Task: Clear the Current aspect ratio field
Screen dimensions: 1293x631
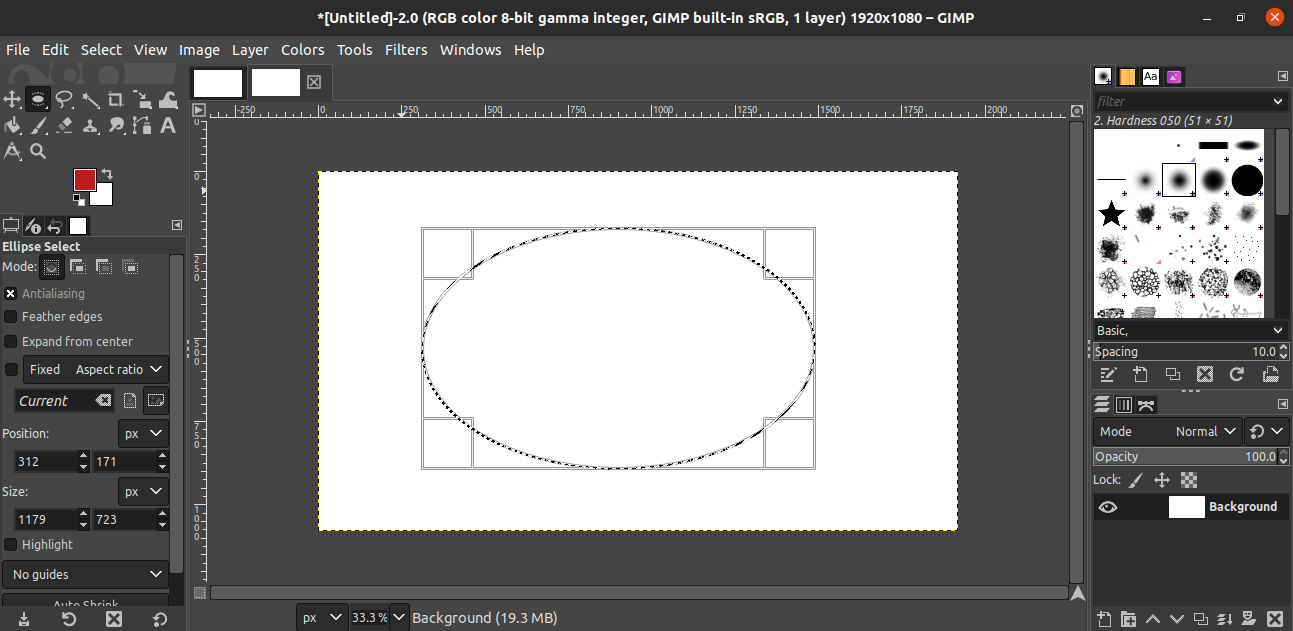Action: point(103,401)
